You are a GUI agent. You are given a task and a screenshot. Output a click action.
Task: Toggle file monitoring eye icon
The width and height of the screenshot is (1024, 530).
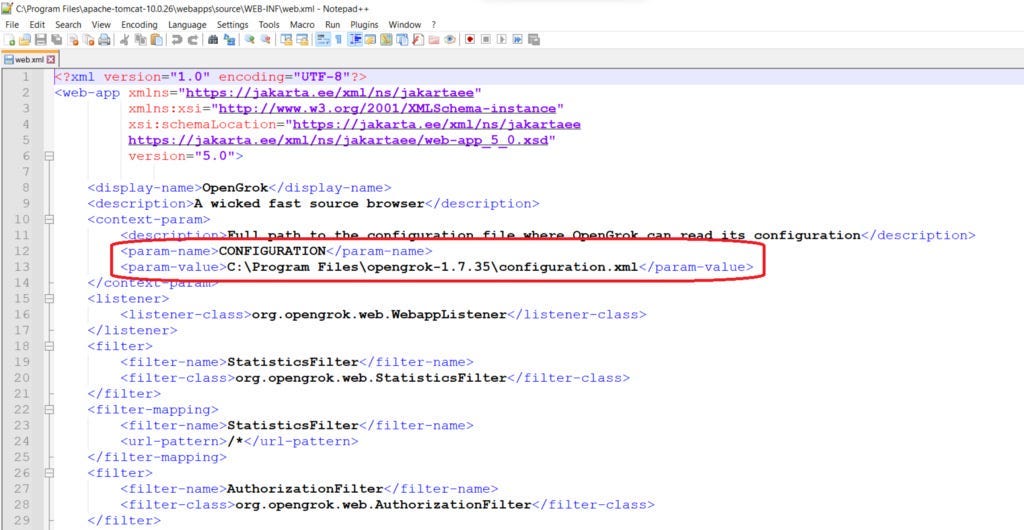tap(449, 40)
